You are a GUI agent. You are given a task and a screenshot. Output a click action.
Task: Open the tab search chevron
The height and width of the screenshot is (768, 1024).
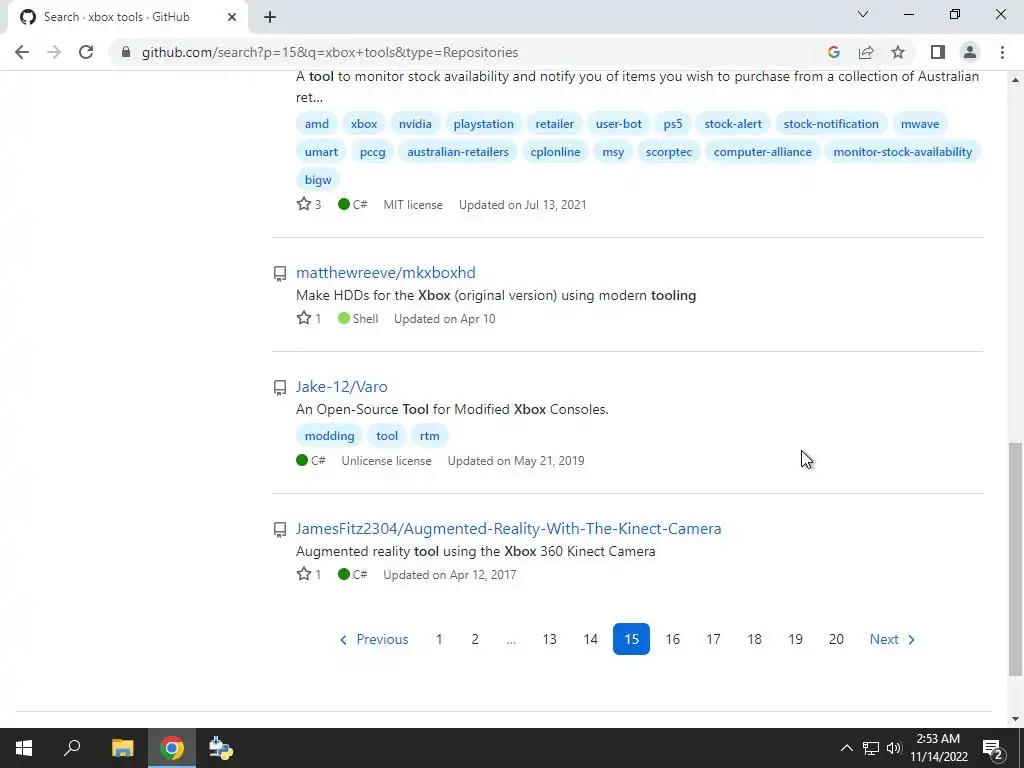(863, 14)
